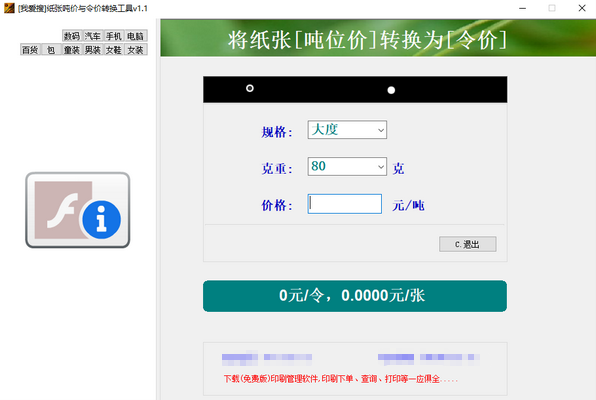Select the filled radio button in black bar
The height and width of the screenshot is (400, 596).
coord(391,90)
